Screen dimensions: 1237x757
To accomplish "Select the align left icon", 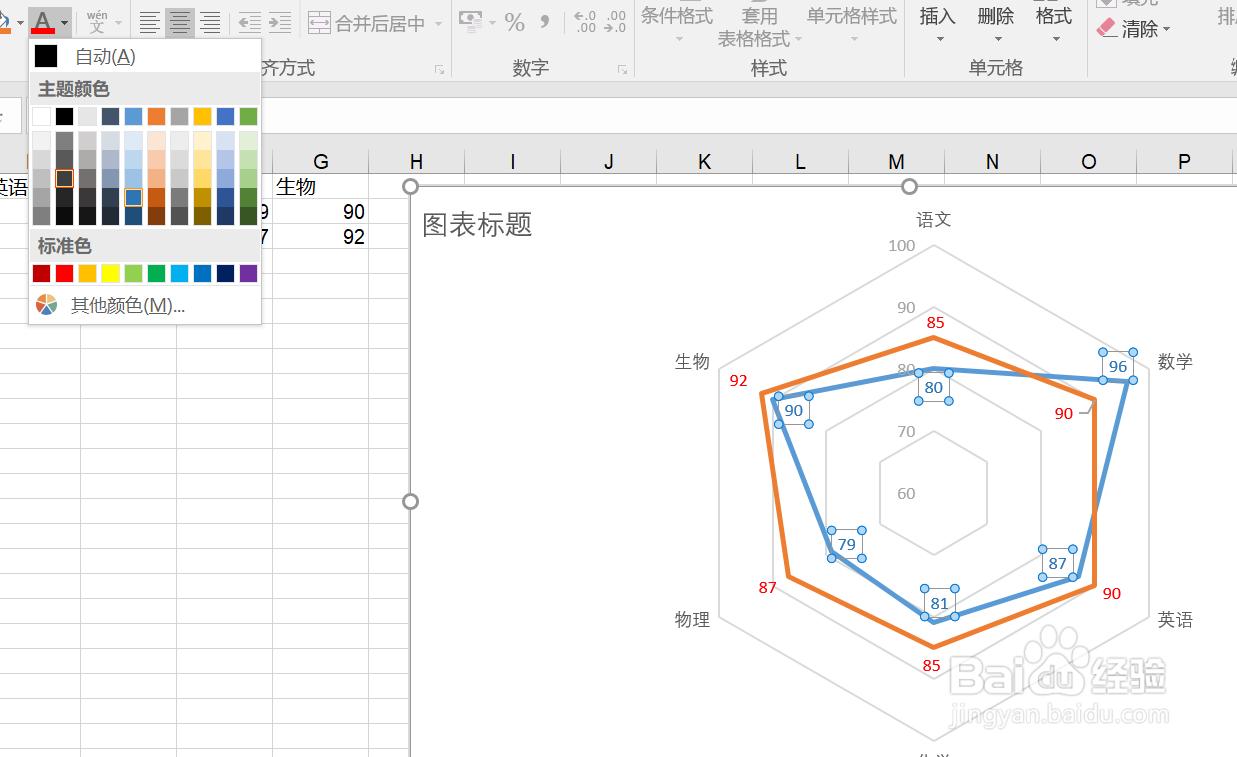I will coord(149,22).
